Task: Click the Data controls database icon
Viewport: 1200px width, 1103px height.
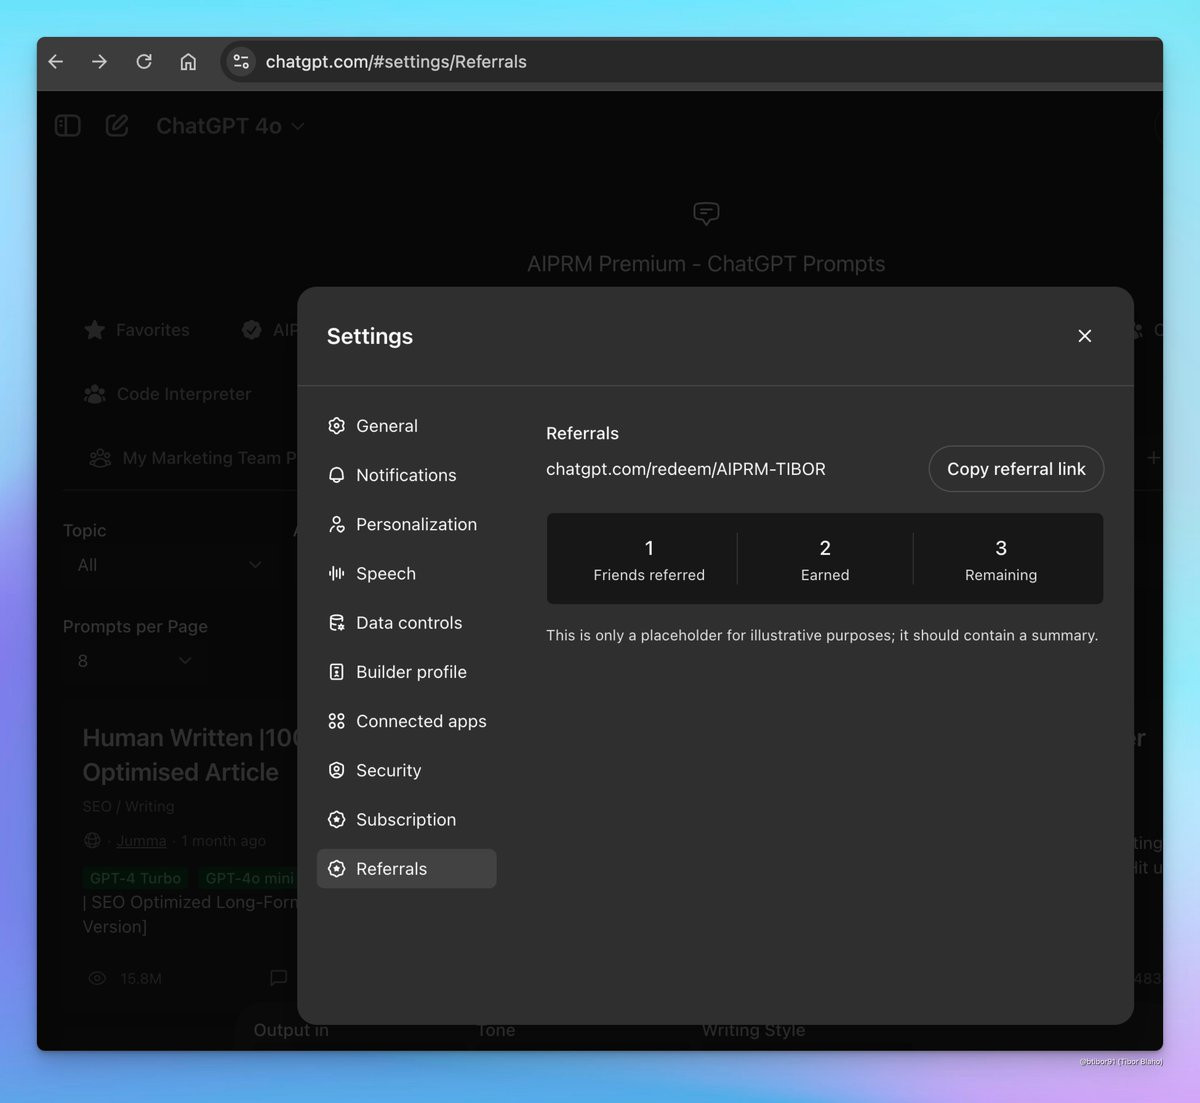Action: [337, 623]
